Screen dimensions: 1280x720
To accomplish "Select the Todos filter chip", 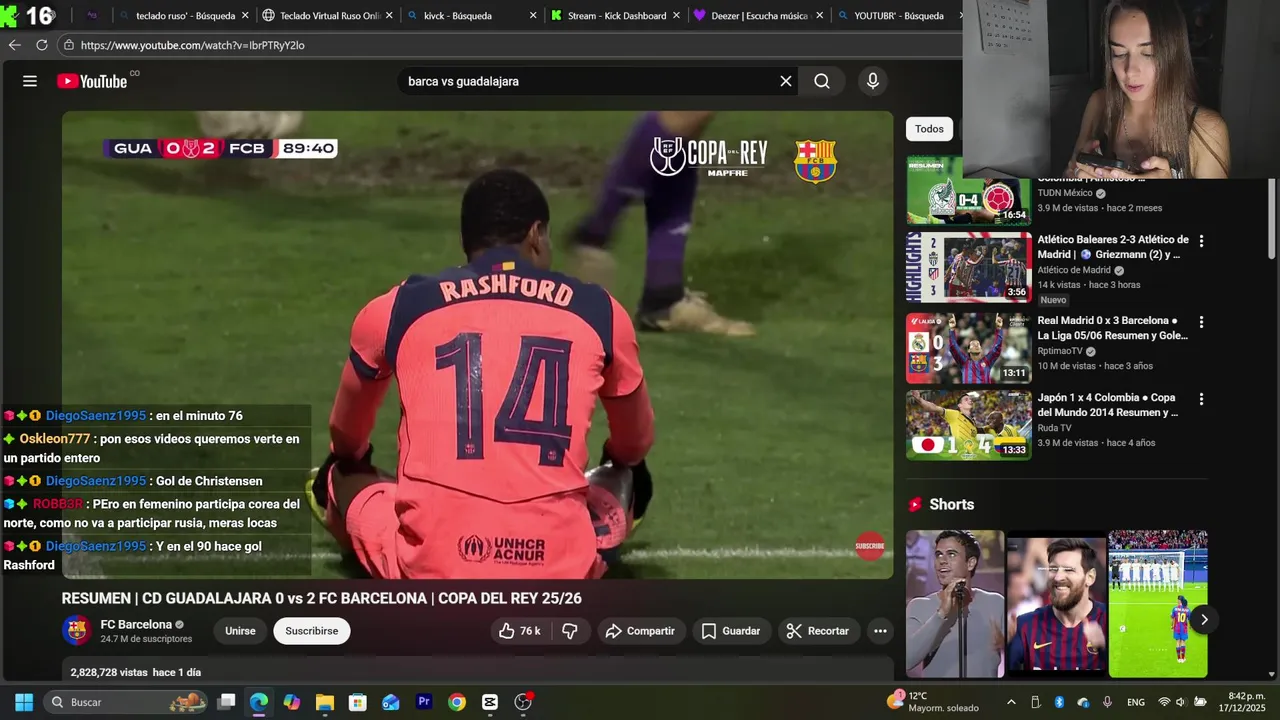I will [929, 129].
